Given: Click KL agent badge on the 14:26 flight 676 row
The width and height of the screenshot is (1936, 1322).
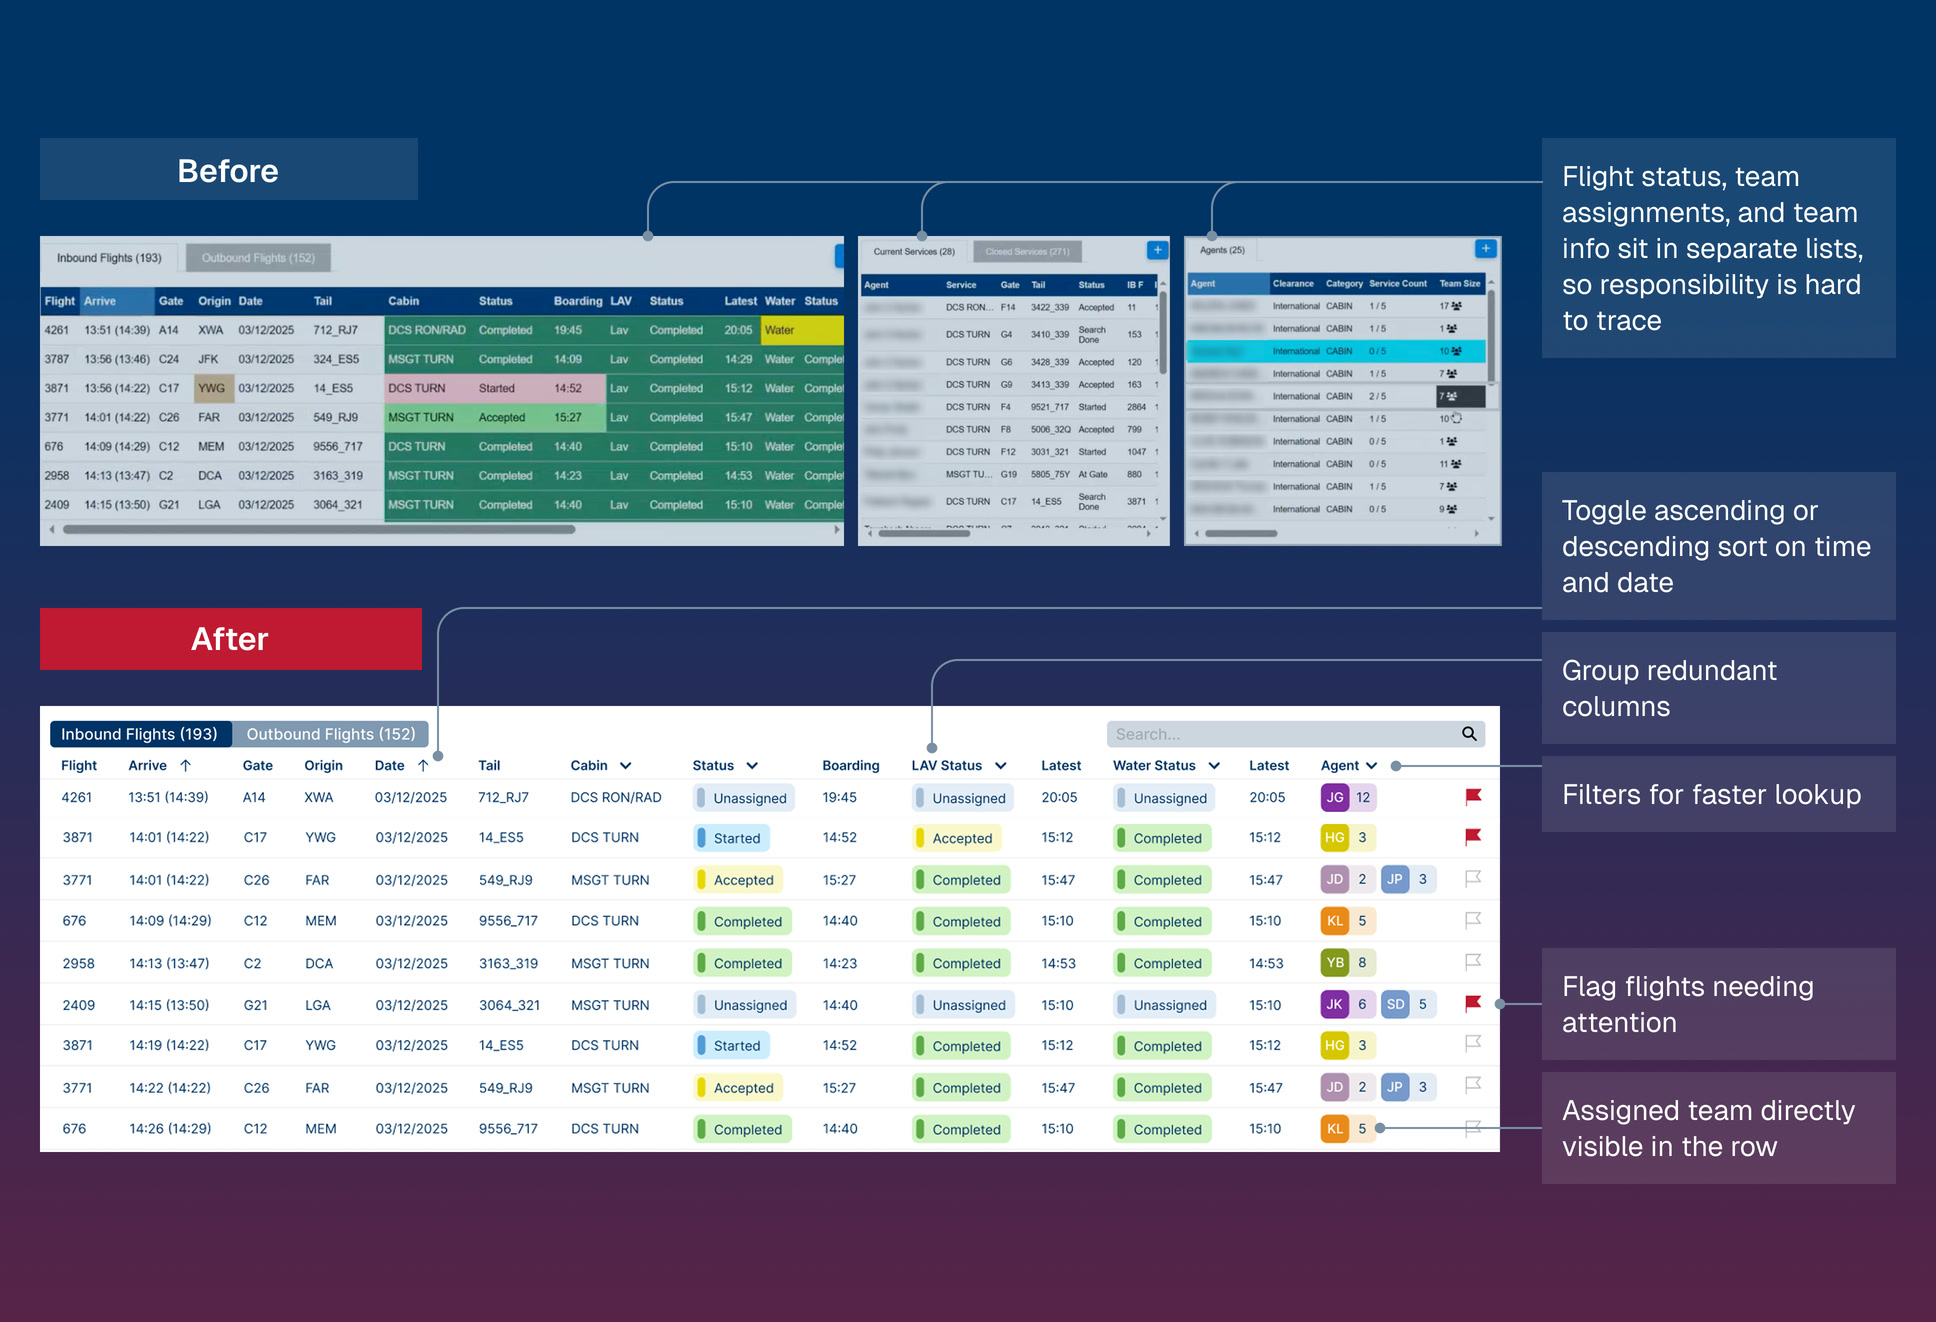Looking at the screenshot, I should pyautogui.click(x=1335, y=1128).
